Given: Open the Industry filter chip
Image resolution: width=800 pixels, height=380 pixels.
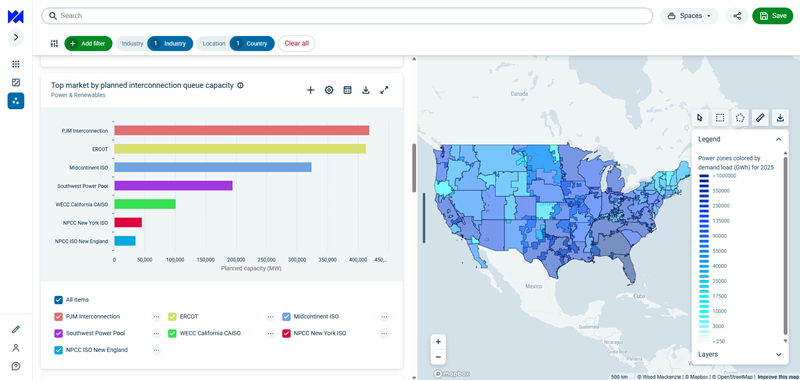Looking at the screenshot, I should tap(170, 43).
